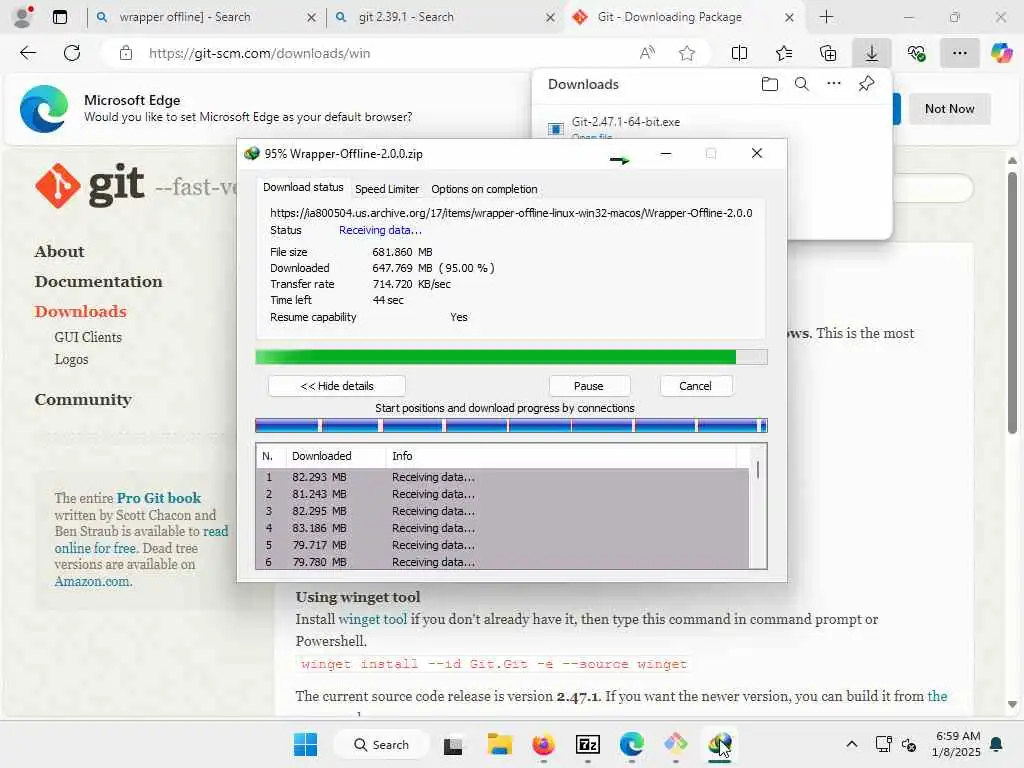Open more options in Downloads panel
This screenshot has height=768, width=1024.
click(x=833, y=84)
